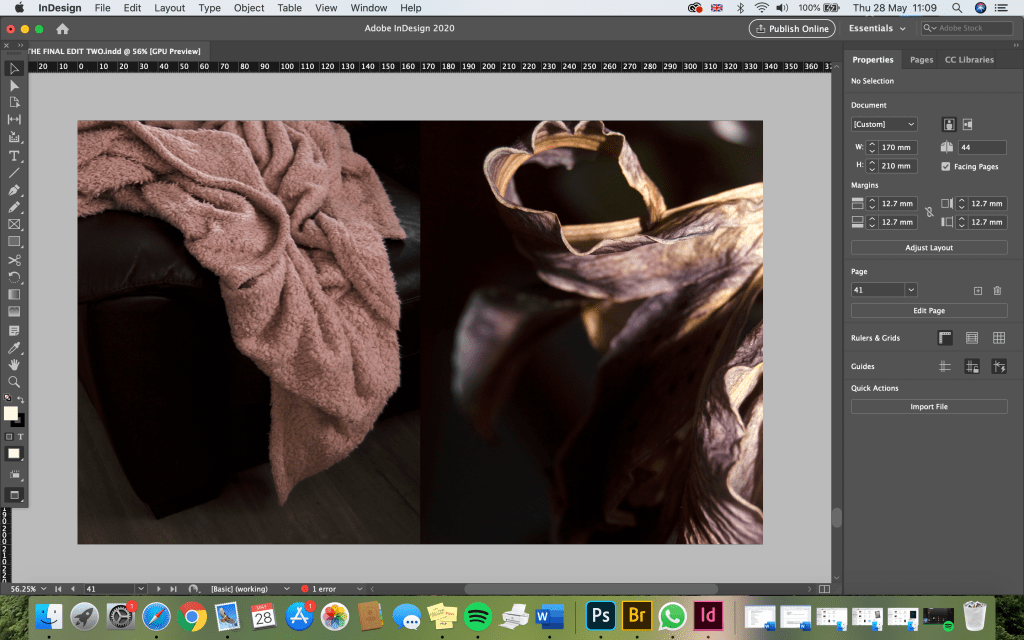Viewport: 1024px width, 640px height.
Task: Click the fill color swatch
Action: 11,413
